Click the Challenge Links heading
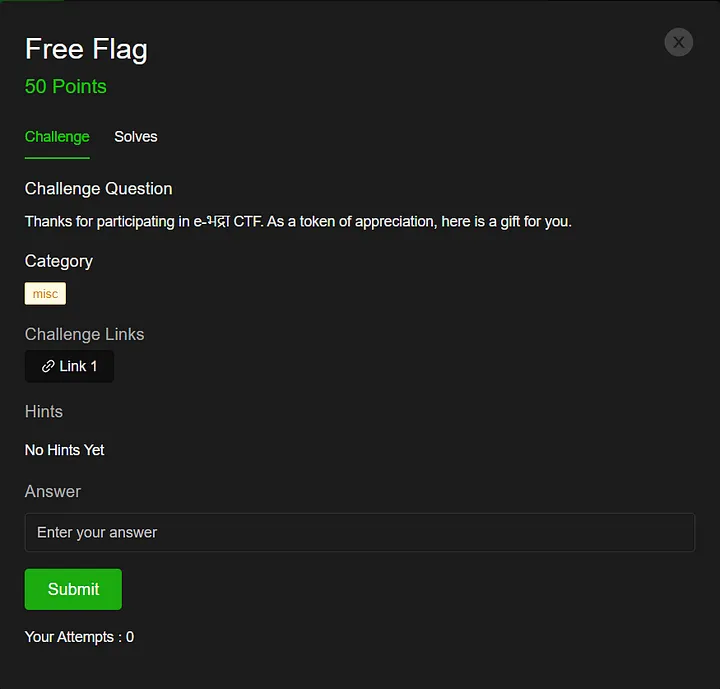This screenshot has width=720, height=689. (x=84, y=334)
